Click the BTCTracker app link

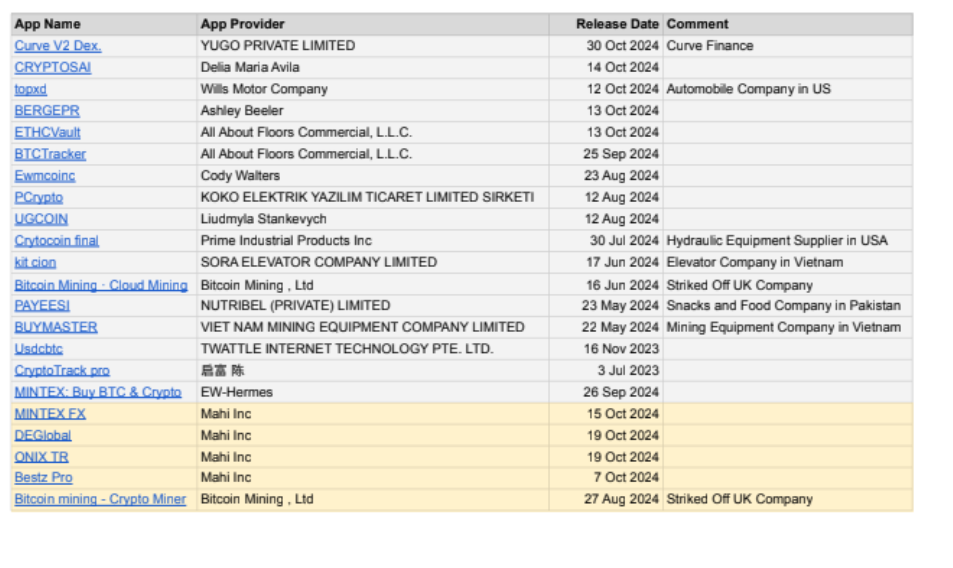click(50, 154)
